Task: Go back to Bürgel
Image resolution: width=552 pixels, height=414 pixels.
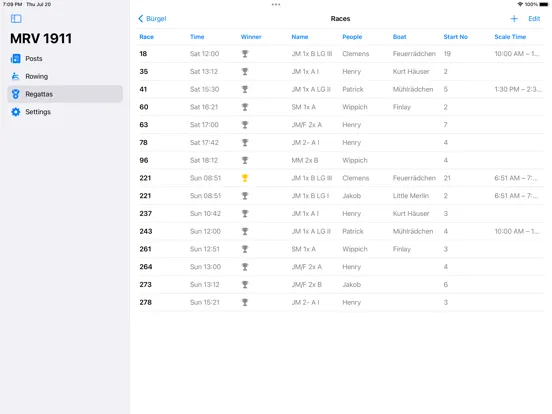Action: pos(152,19)
